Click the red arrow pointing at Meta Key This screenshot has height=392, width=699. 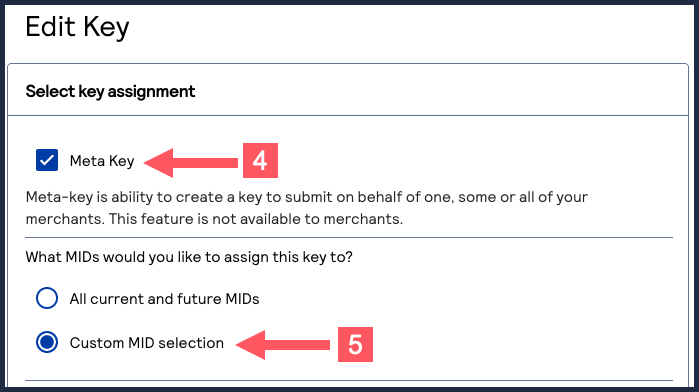(191, 163)
